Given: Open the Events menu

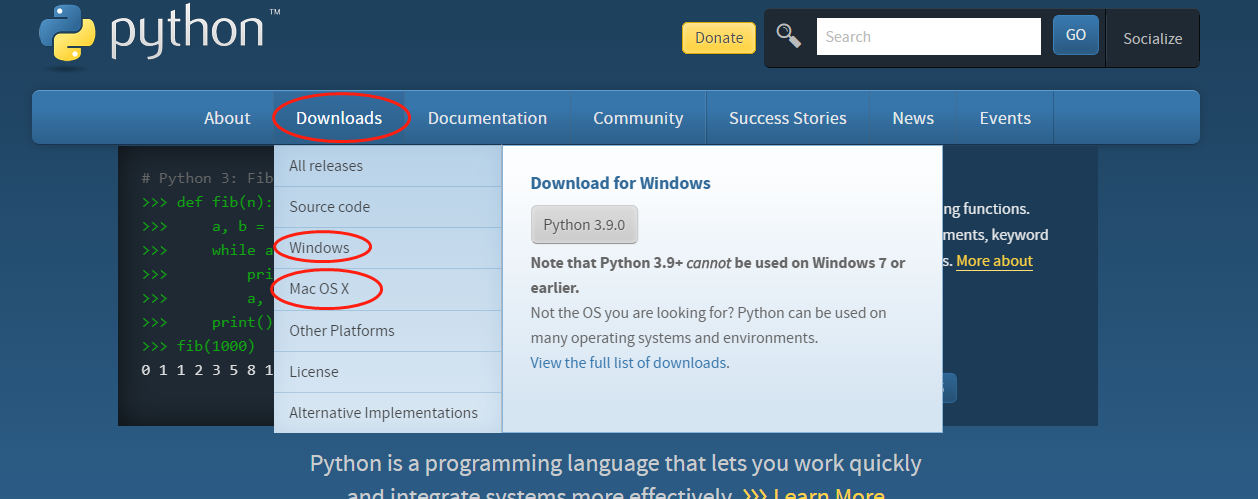Looking at the screenshot, I should pyautogui.click(x=1005, y=118).
